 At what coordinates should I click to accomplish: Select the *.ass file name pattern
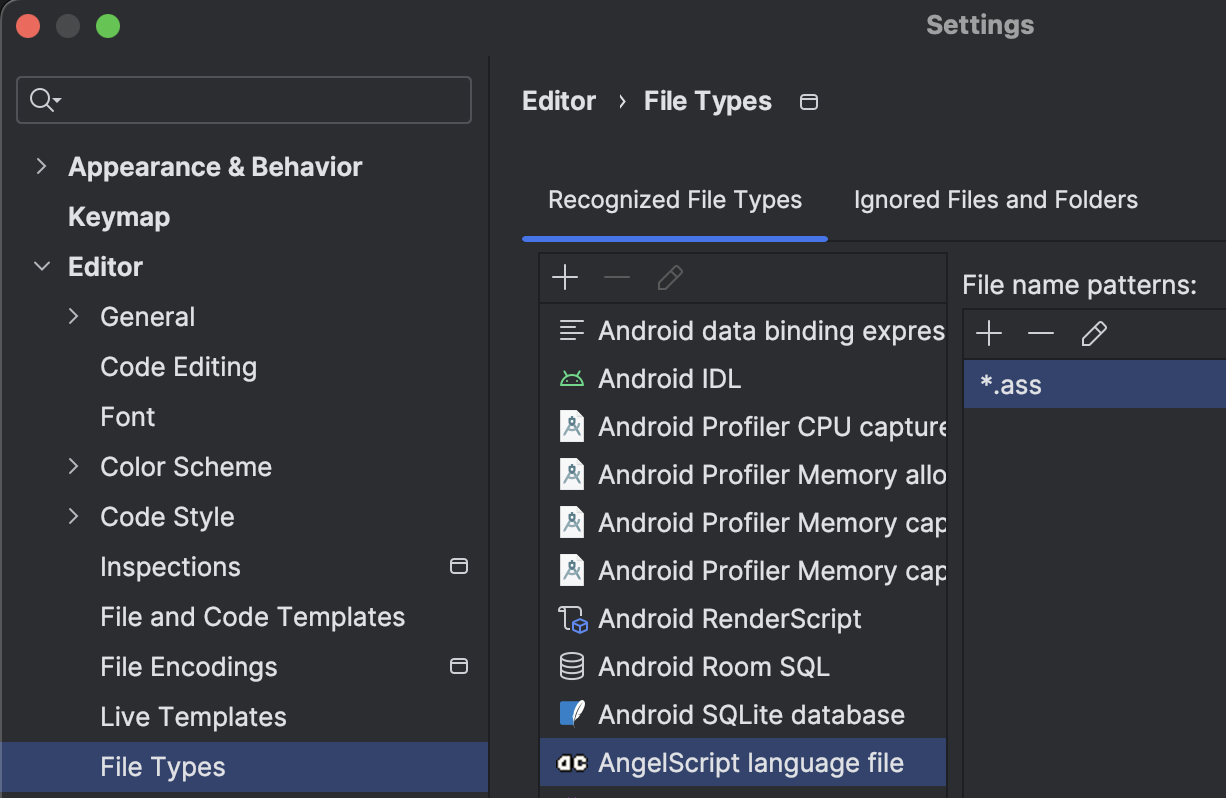(1095, 385)
